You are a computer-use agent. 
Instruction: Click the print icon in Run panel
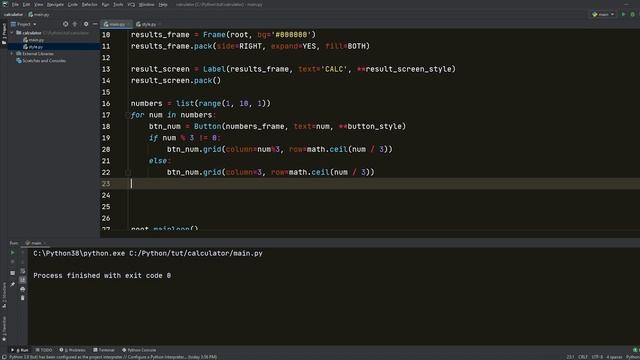coord(22,289)
